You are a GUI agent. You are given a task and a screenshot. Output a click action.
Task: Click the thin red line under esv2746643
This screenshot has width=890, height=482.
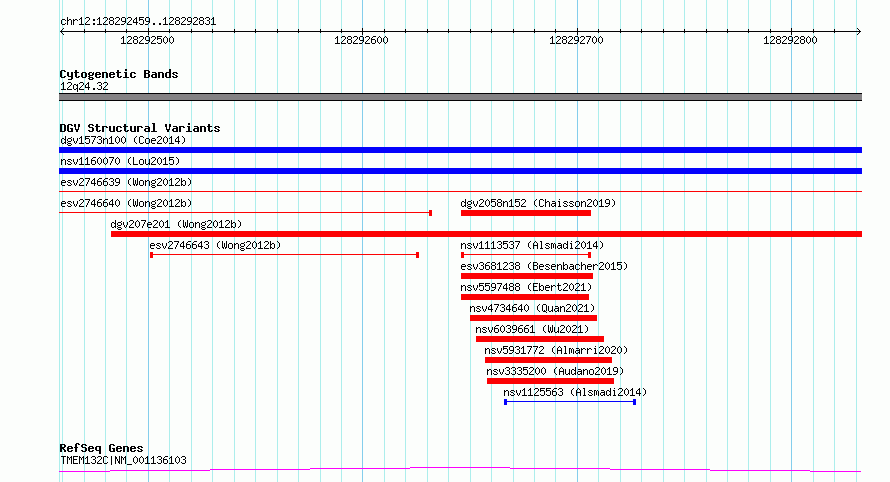284,255
